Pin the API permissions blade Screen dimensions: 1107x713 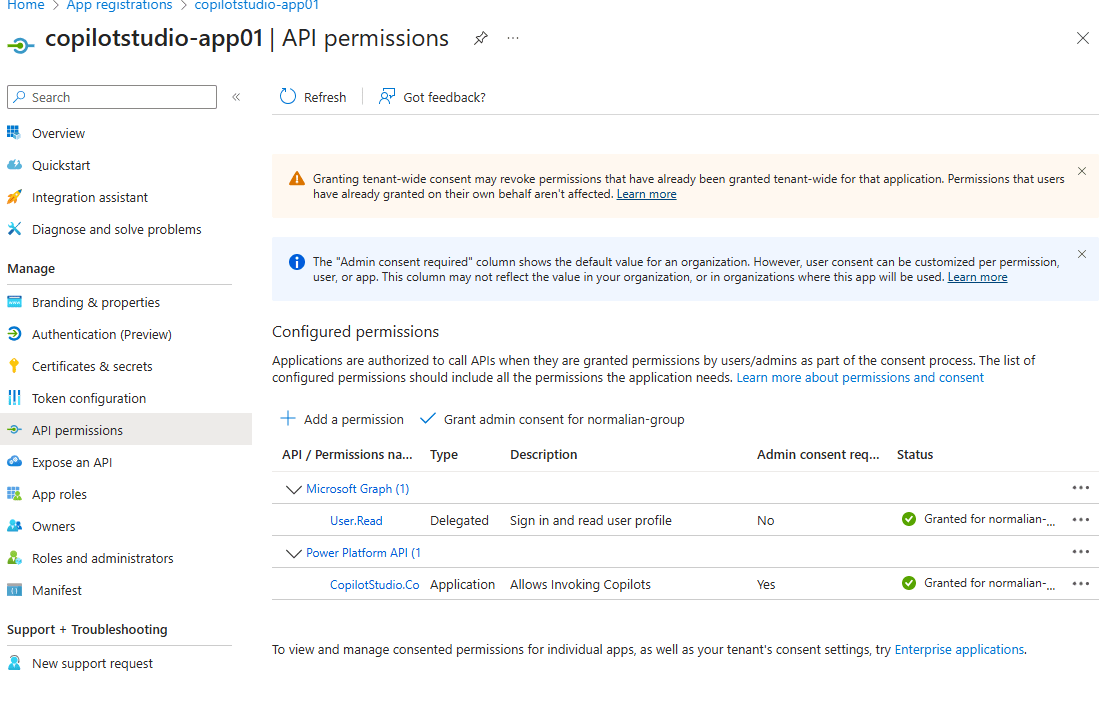point(481,38)
